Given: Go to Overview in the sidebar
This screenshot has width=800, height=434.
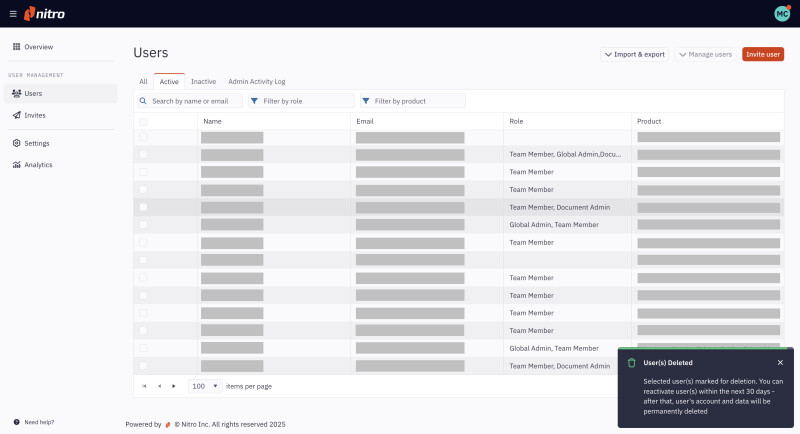Looking at the screenshot, I should coord(38,47).
